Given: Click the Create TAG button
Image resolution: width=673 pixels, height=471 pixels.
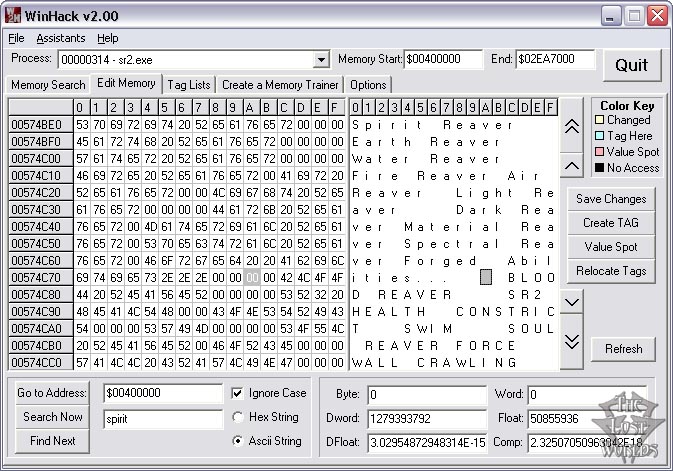Looking at the screenshot, I should pyautogui.click(x=611, y=222).
